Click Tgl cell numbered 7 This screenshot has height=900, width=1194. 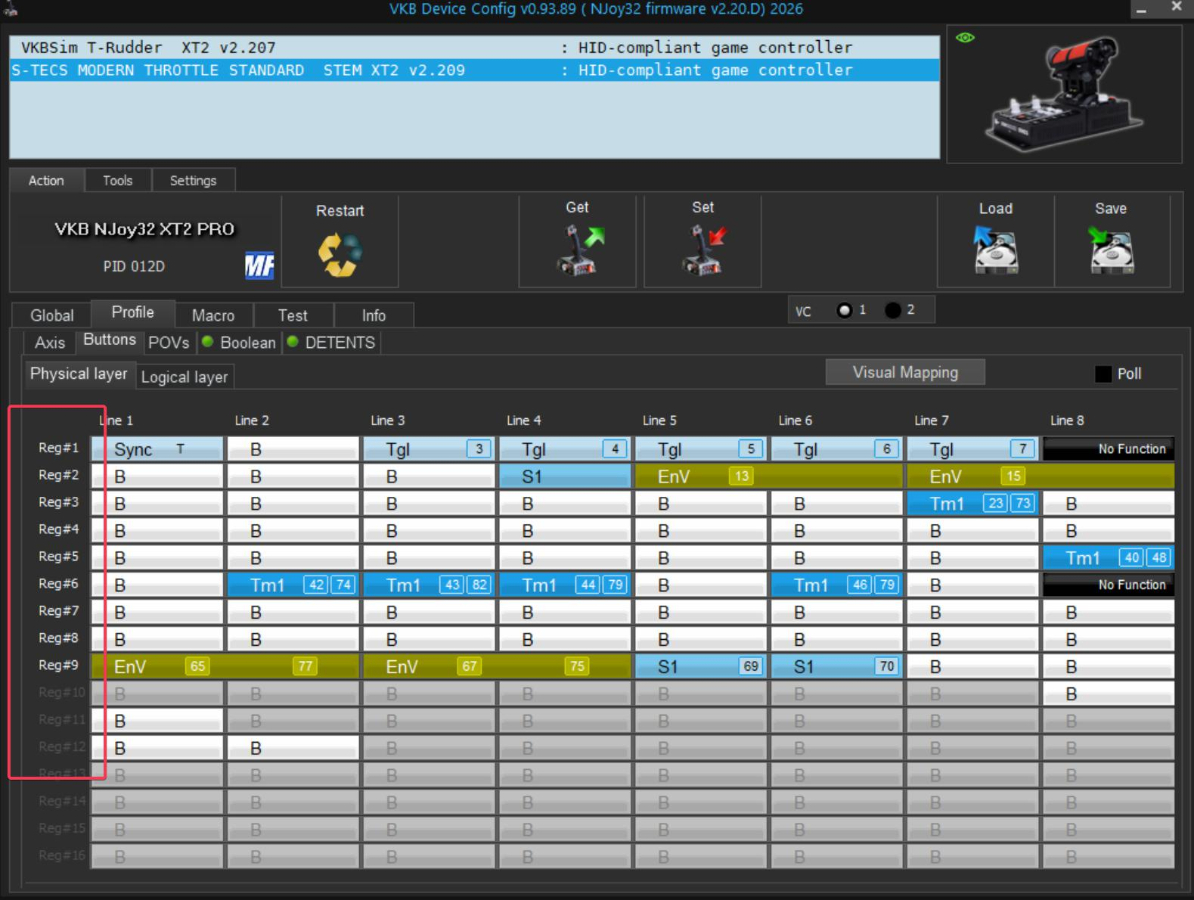(x=973, y=449)
